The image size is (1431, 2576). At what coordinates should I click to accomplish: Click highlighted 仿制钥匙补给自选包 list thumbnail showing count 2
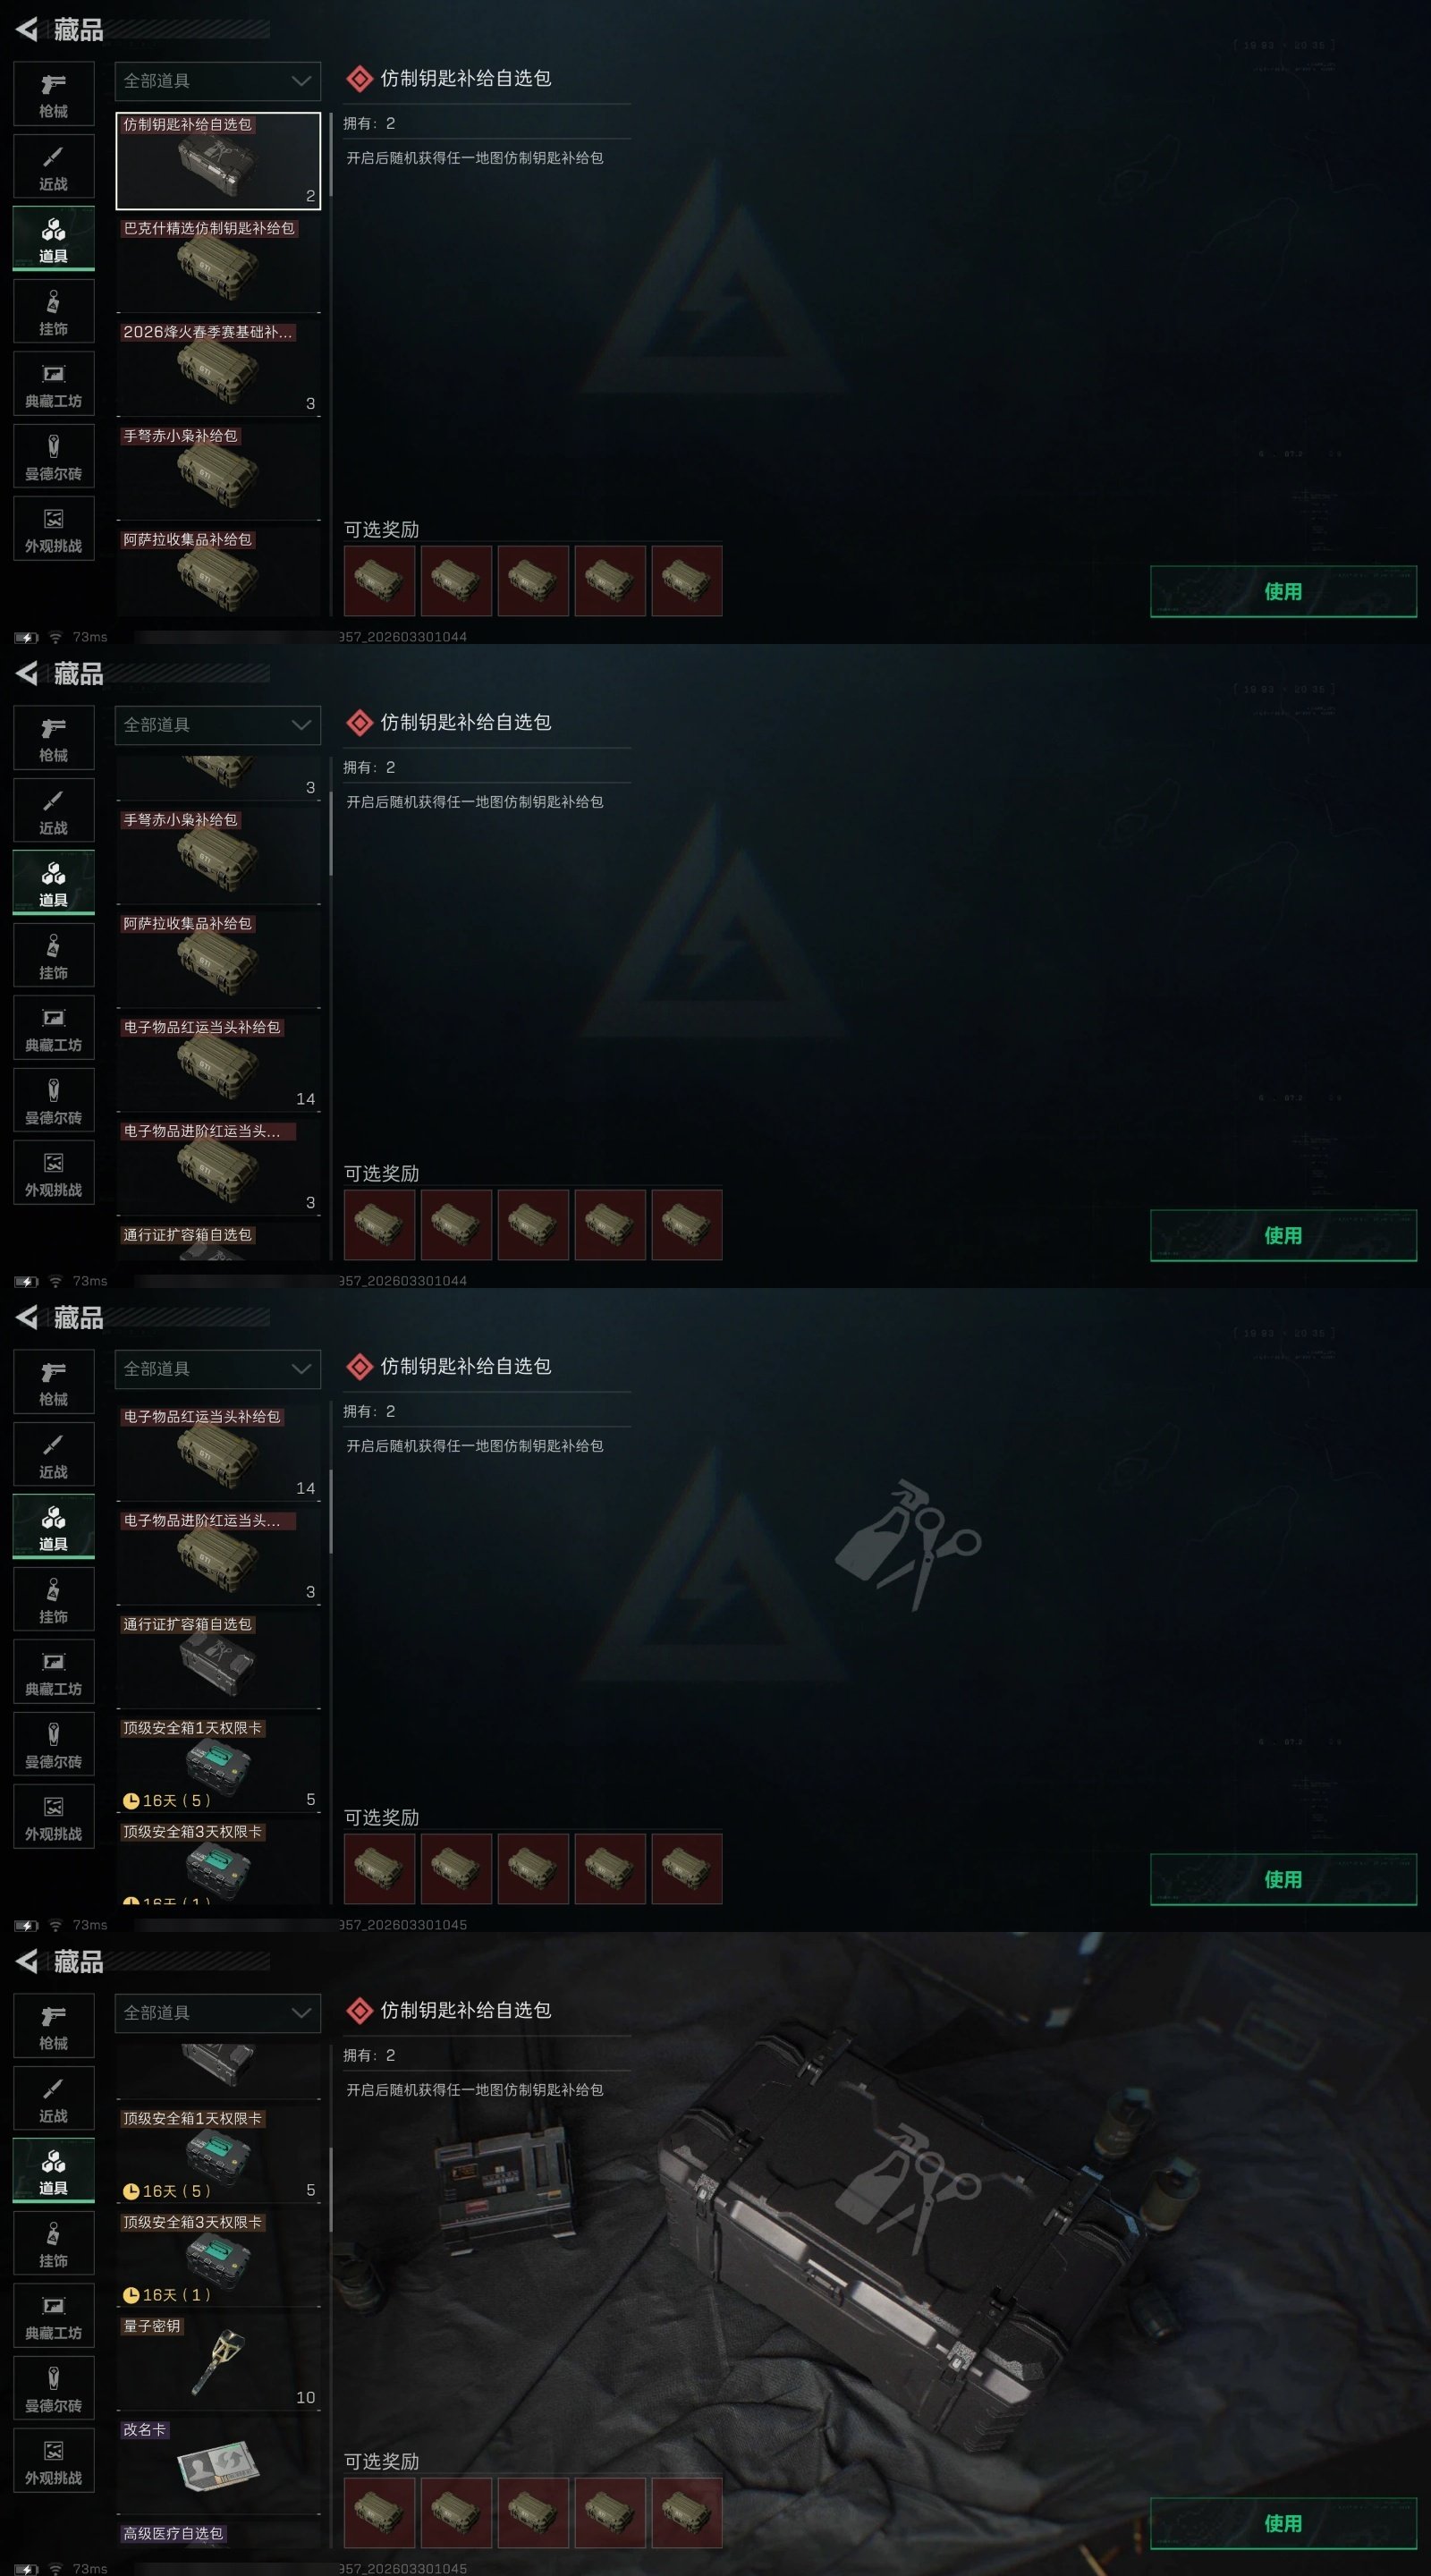[x=218, y=160]
